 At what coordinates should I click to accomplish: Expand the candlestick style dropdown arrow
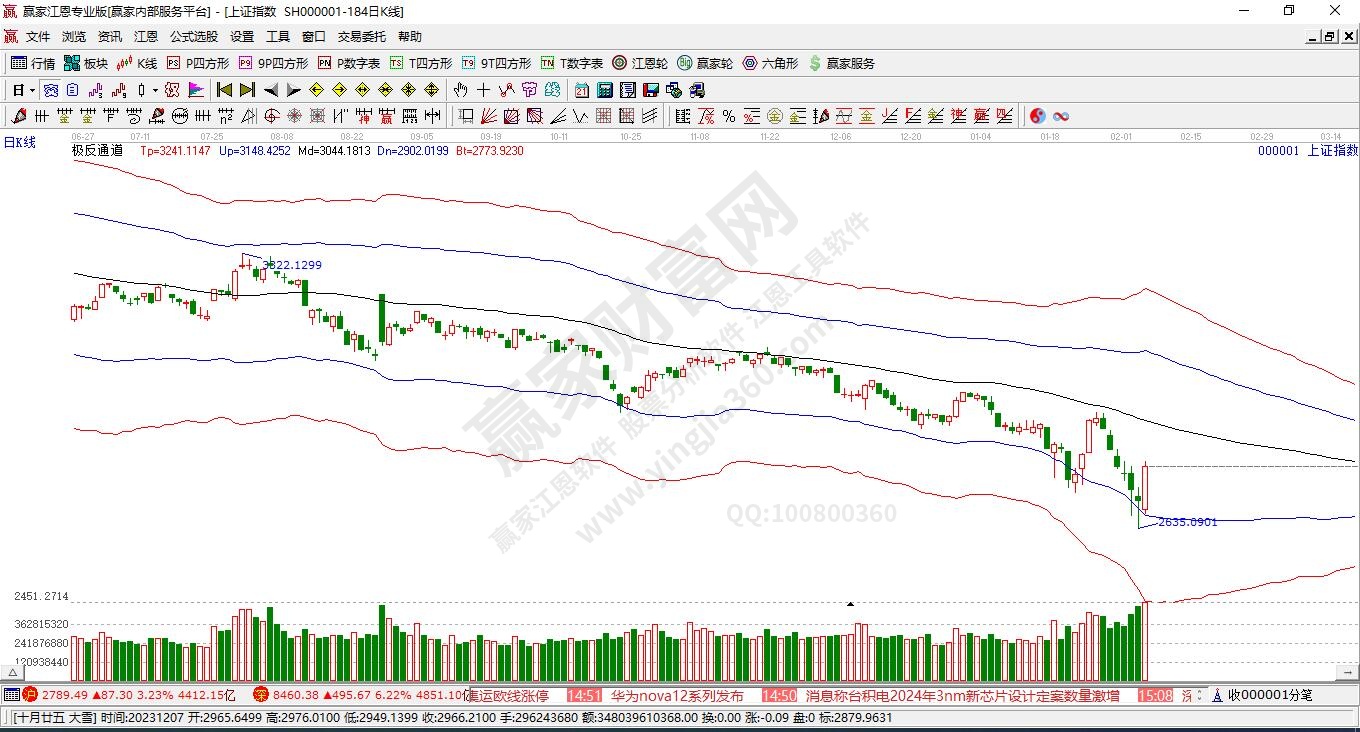pos(155,90)
